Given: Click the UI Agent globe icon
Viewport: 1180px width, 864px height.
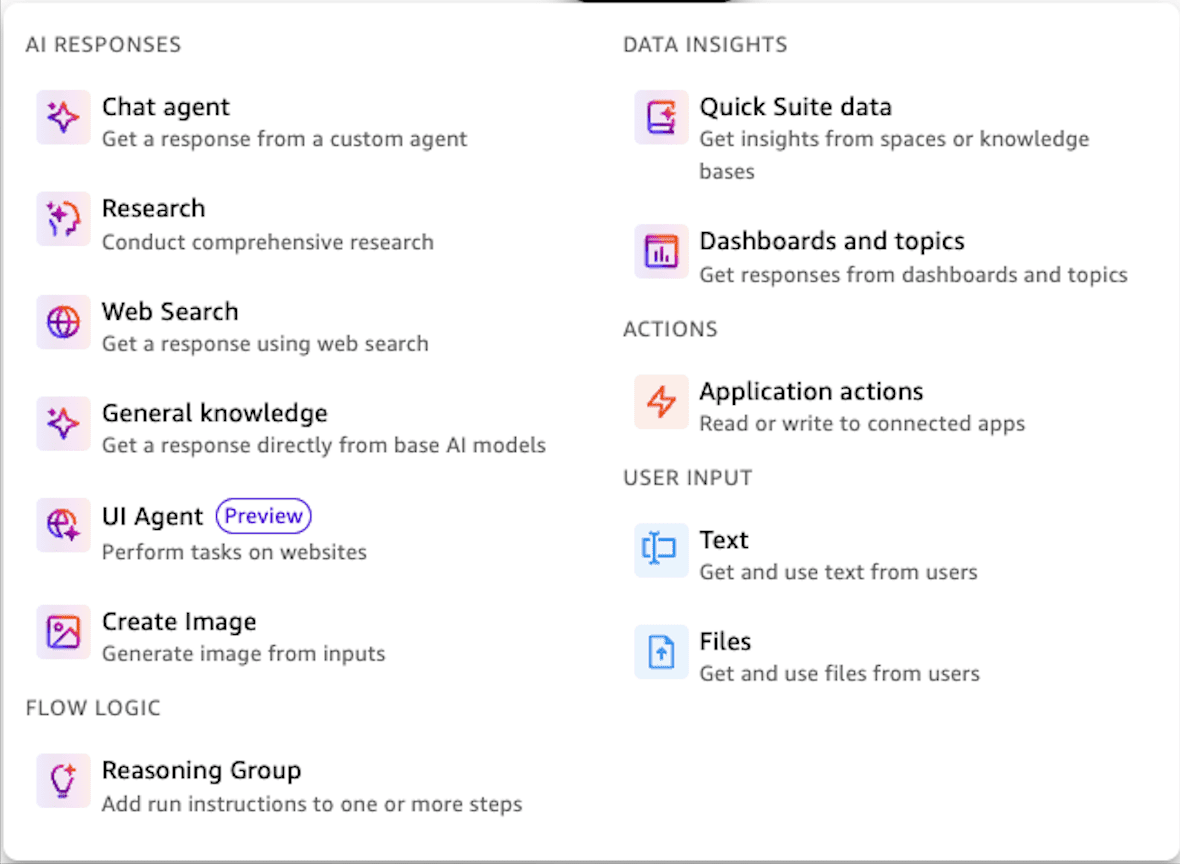Looking at the screenshot, I should pyautogui.click(x=63, y=525).
